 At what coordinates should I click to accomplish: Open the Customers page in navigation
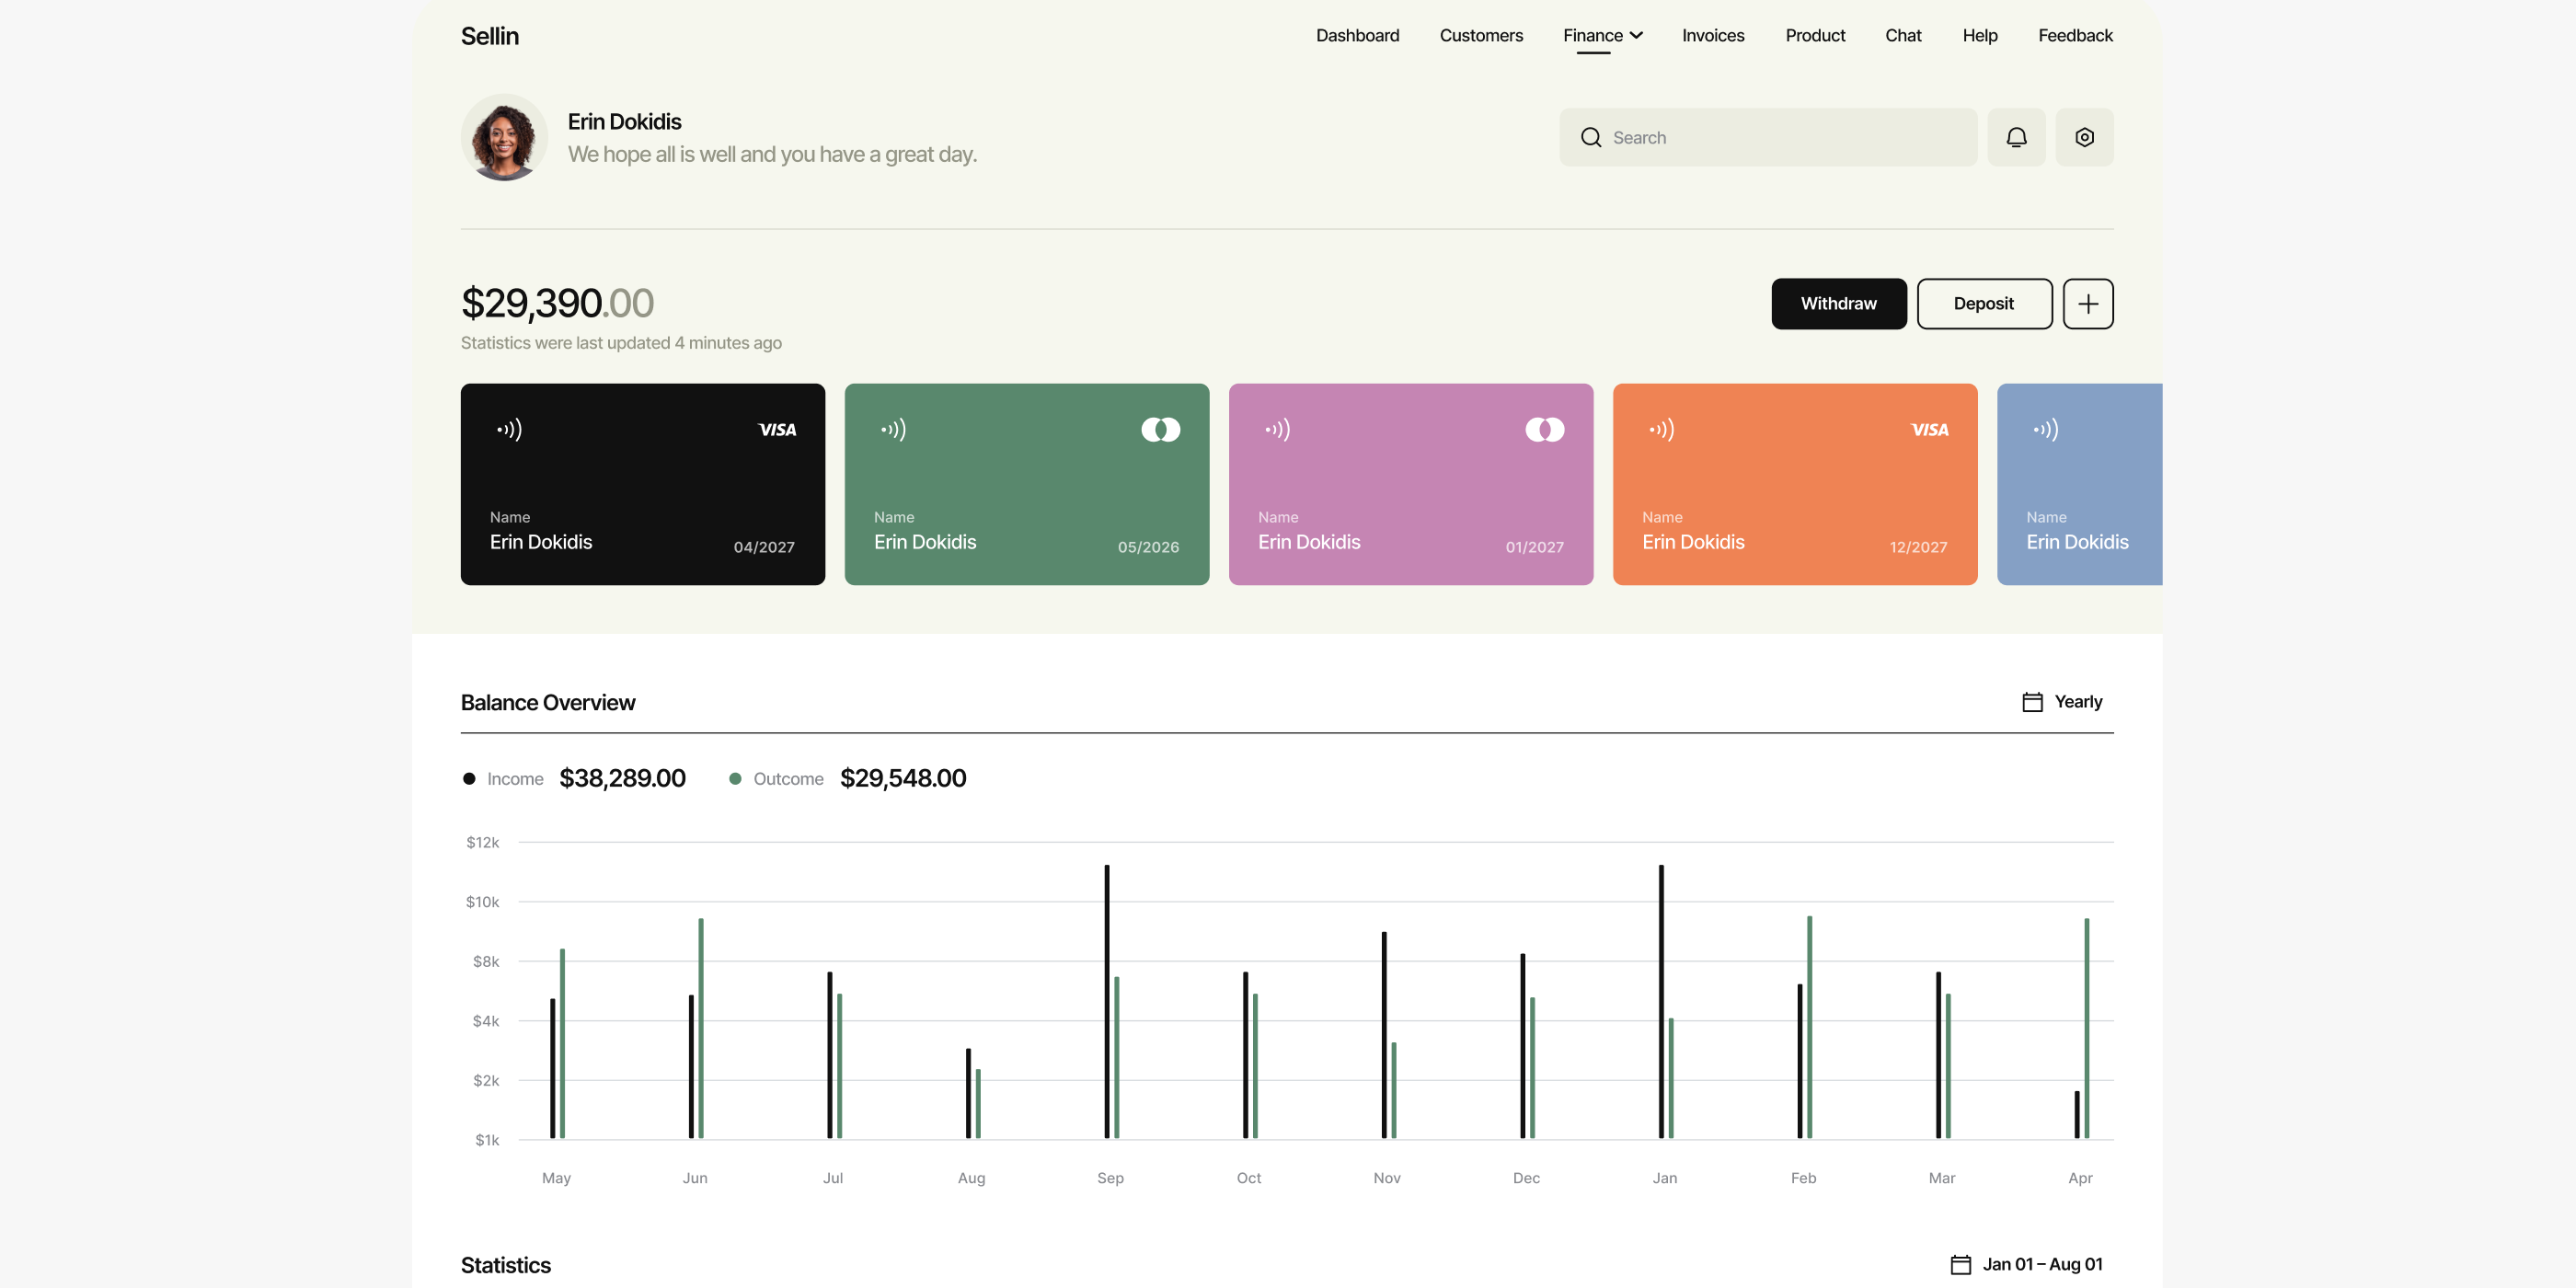coord(1480,35)
